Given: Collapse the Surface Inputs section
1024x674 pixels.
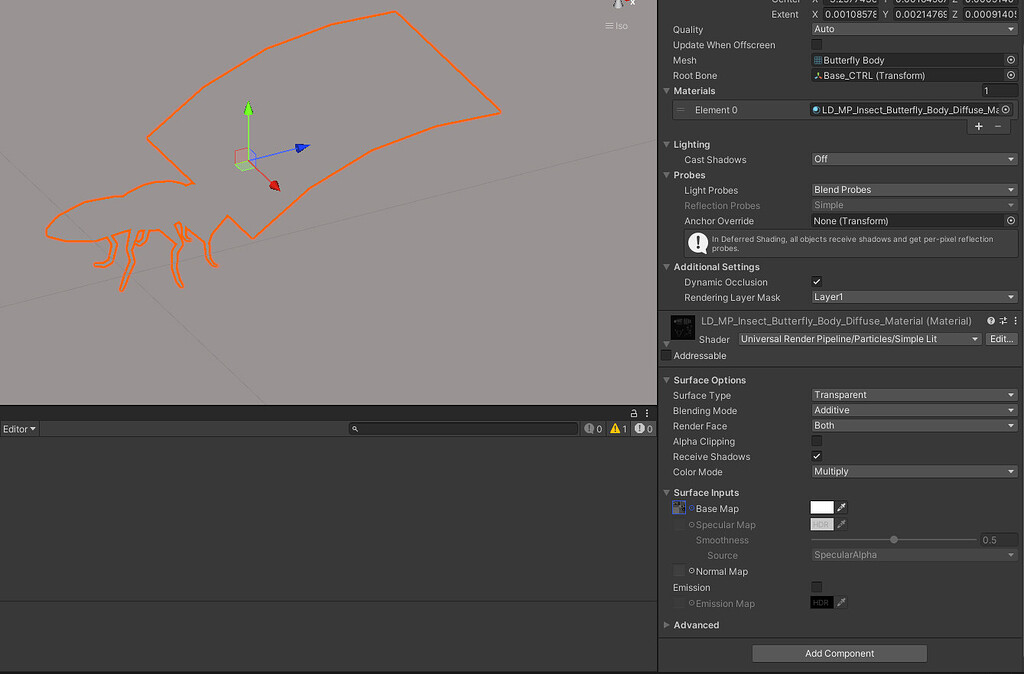Looking at the screenshot, I should pyautogui.click(x=667, y=492).
